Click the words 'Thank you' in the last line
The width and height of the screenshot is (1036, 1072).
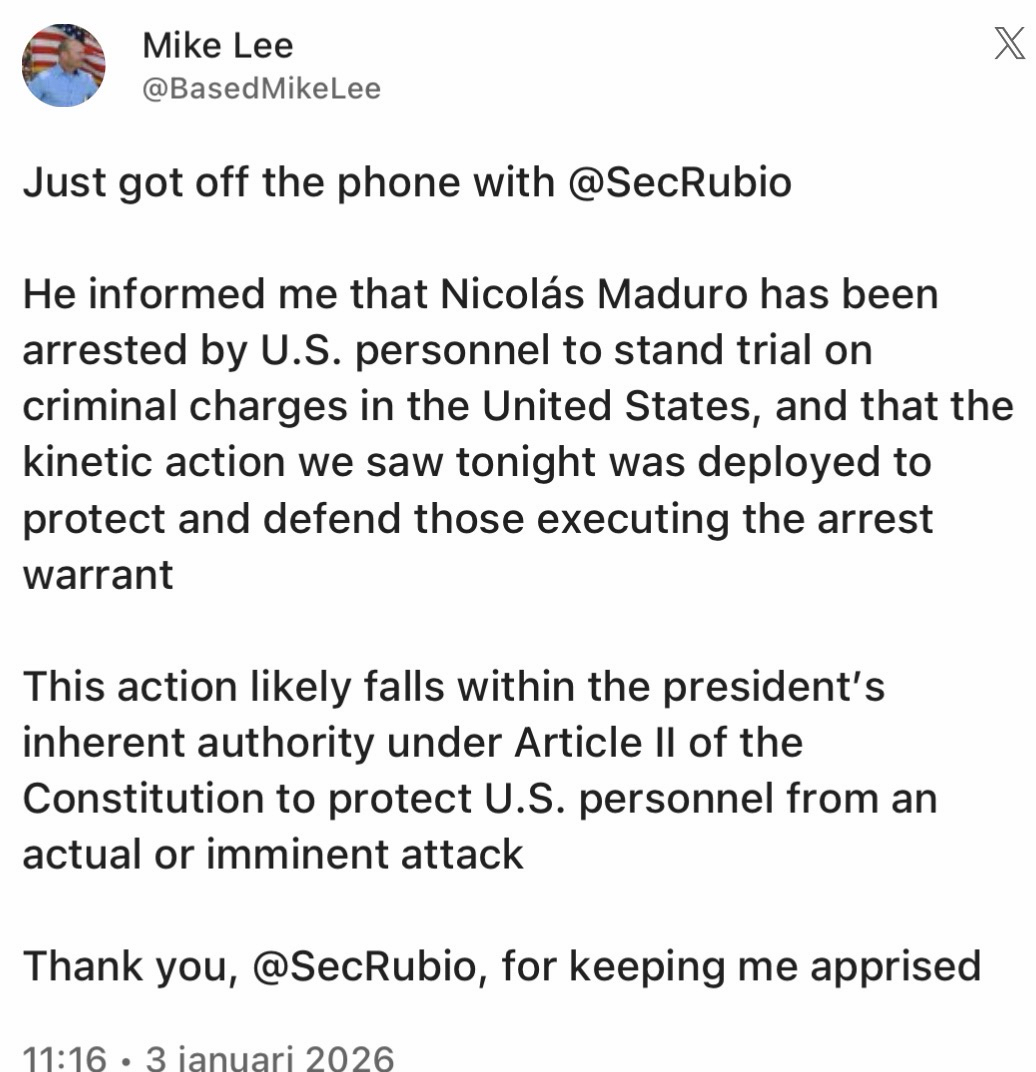pyautogui.click(x=128, y=966)
